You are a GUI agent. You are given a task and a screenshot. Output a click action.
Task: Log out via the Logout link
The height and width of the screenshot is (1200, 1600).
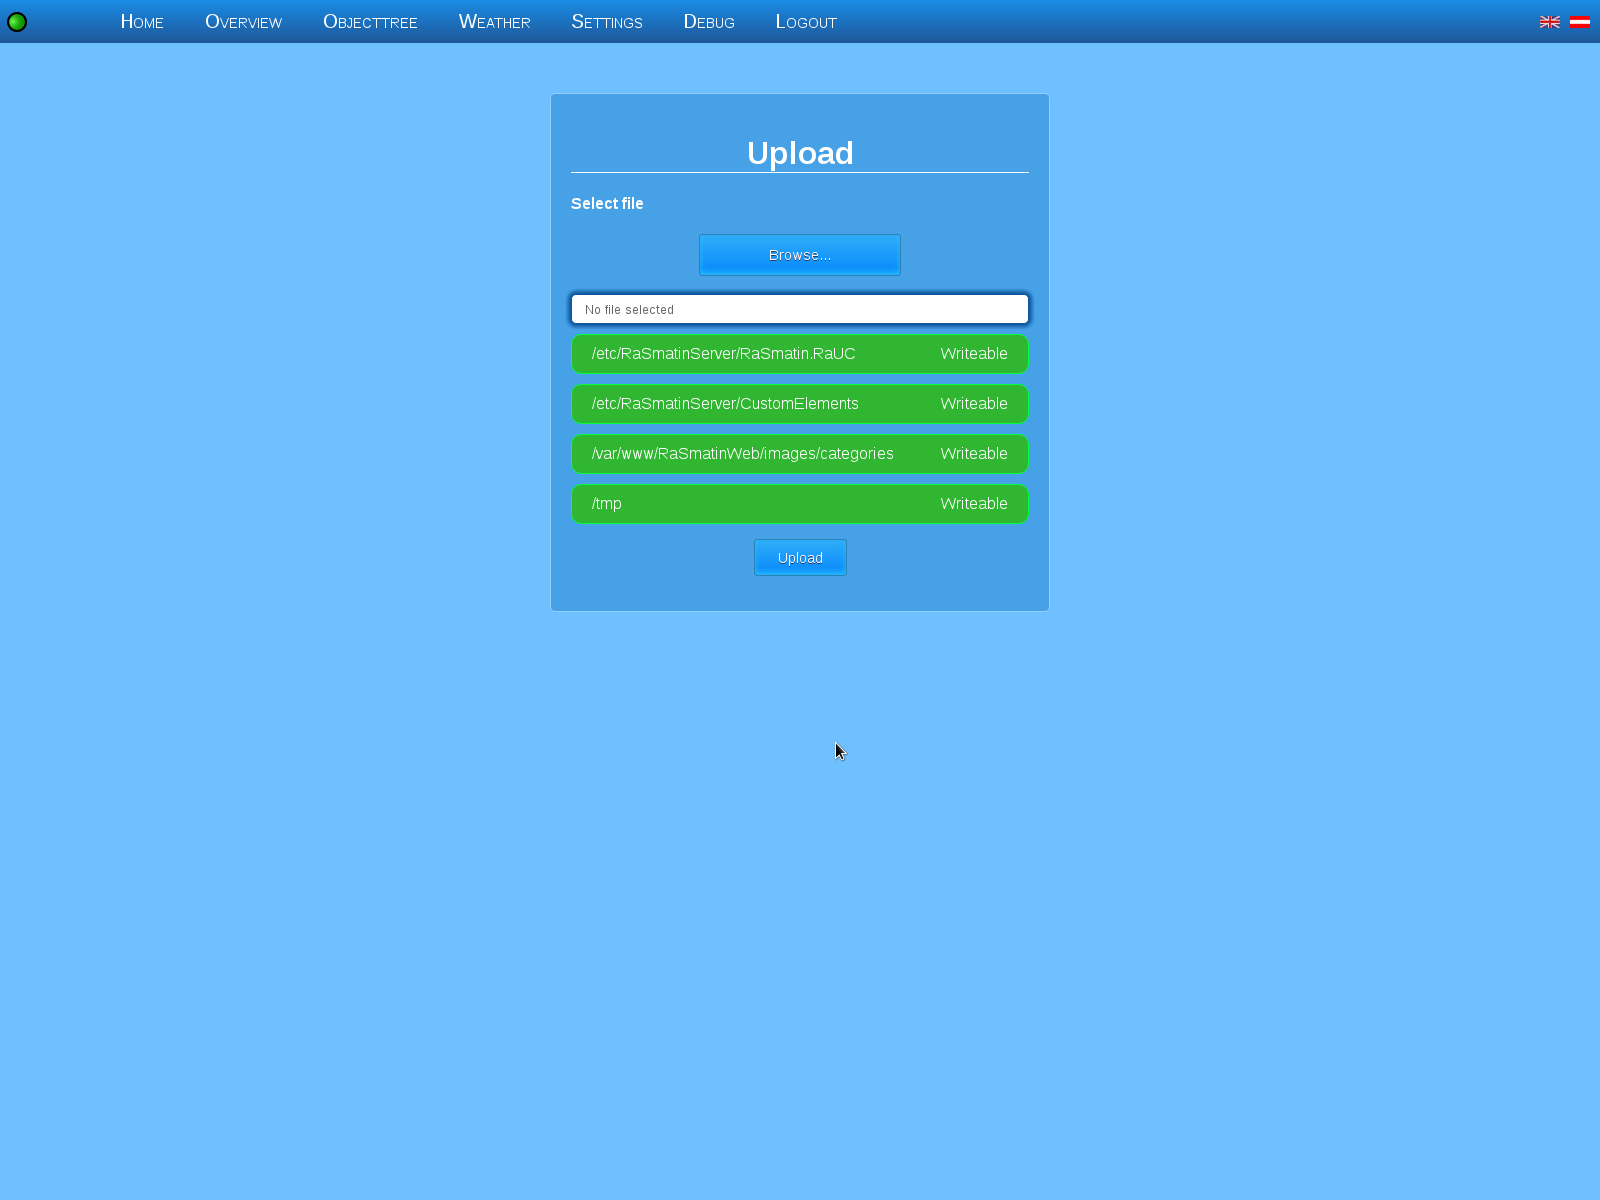[806, 22]
